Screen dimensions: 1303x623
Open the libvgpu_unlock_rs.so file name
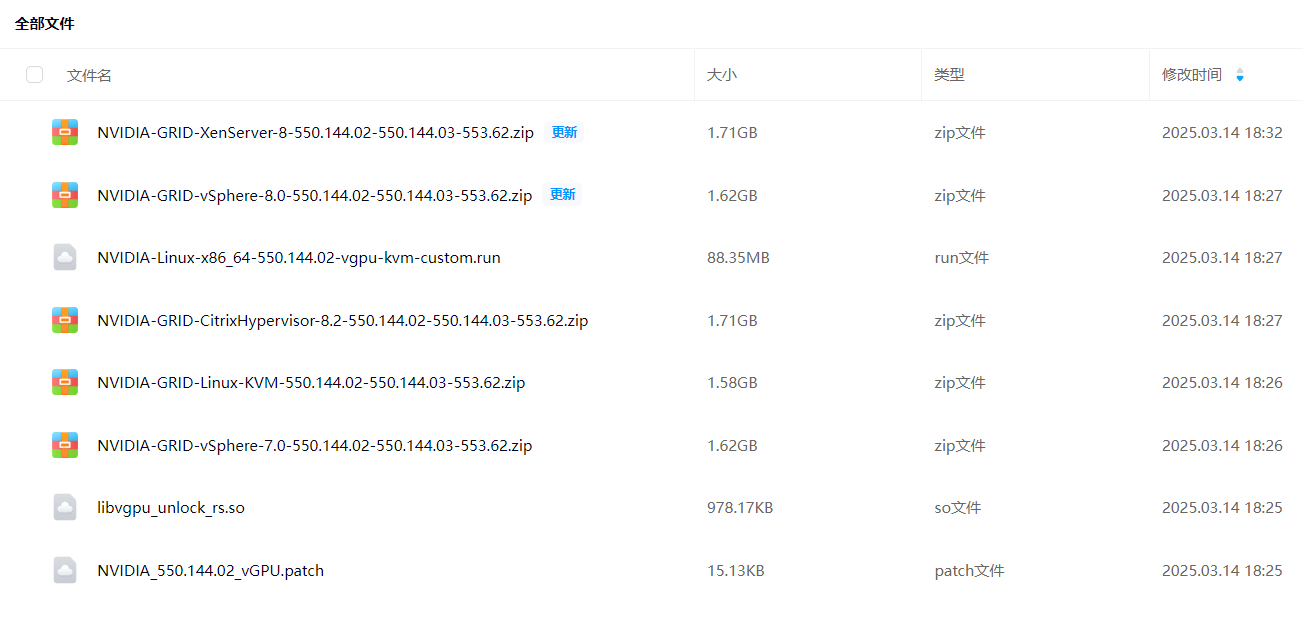(x=171, y=508)
